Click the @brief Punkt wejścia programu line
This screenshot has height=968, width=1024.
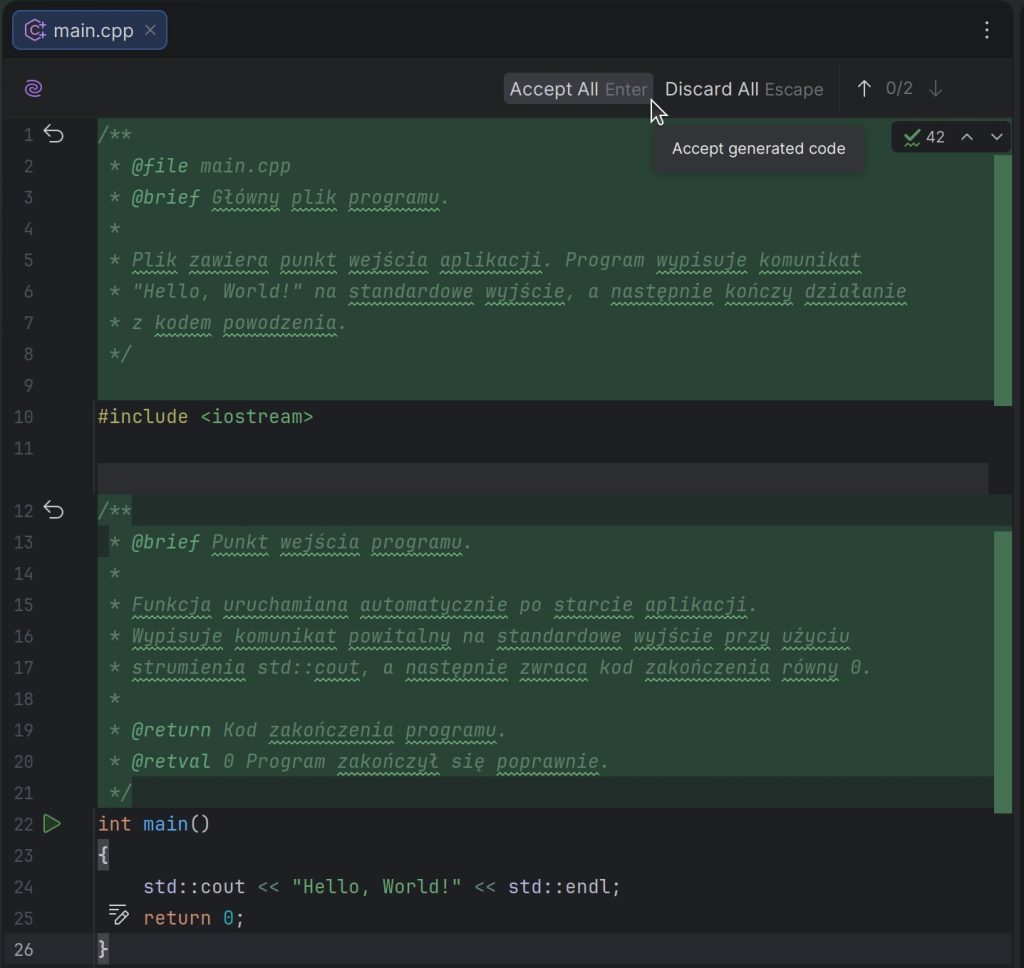point(290,542)
